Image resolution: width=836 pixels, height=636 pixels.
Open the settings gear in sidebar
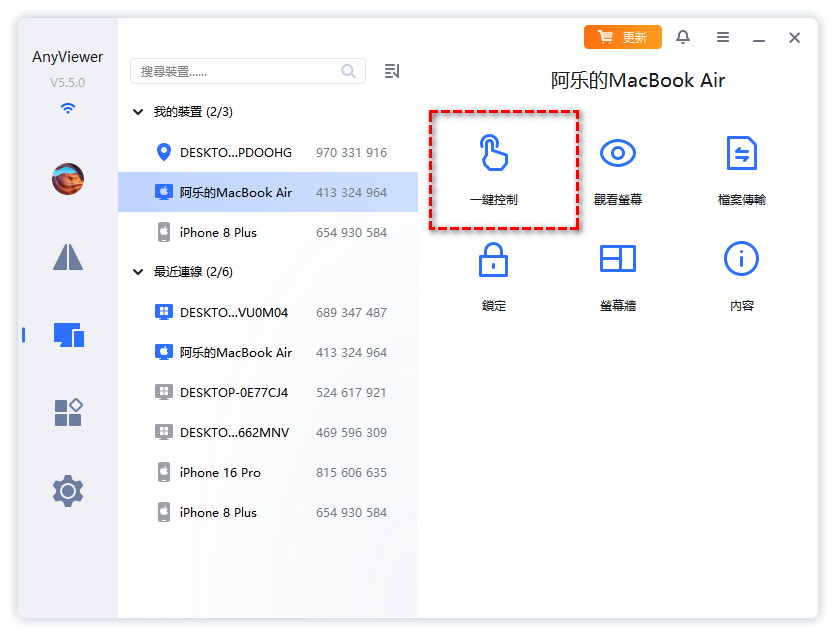pos(68,491)
